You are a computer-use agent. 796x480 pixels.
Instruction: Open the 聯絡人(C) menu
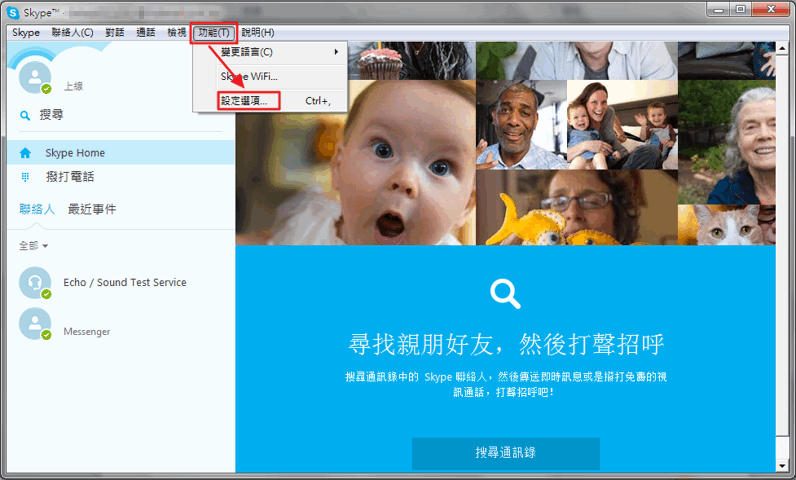pos(73,32)
